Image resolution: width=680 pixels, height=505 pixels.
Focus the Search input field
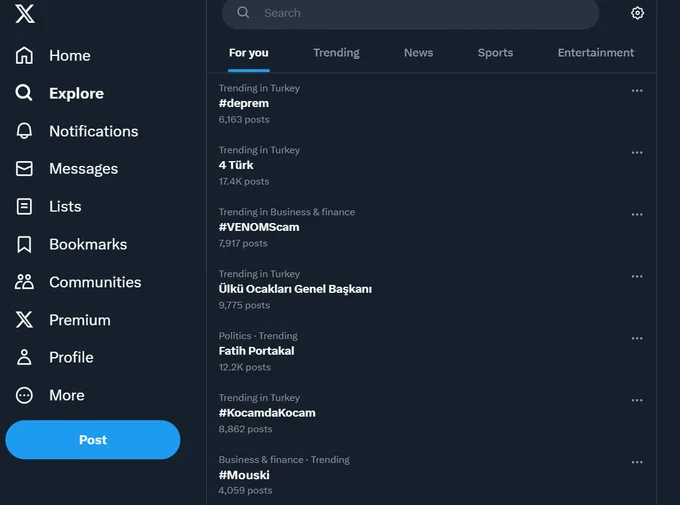click(x=411, y=13)
